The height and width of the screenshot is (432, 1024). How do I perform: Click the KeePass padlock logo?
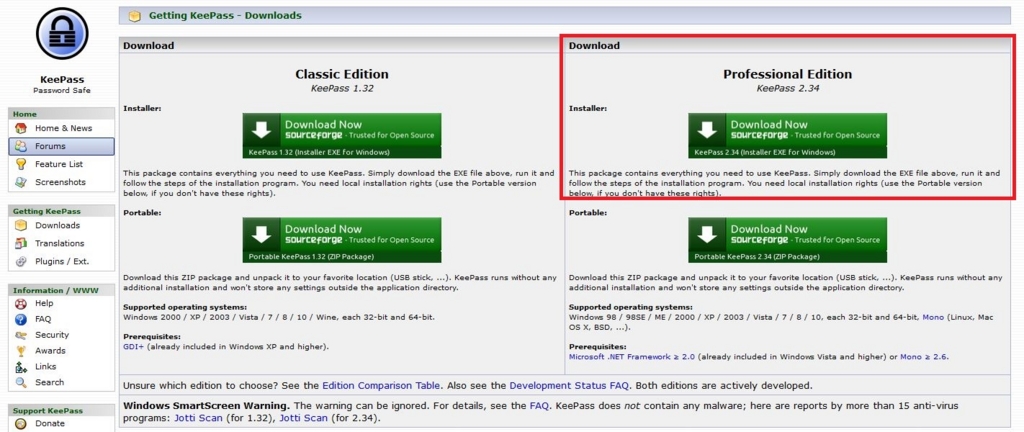pos(62,34)
